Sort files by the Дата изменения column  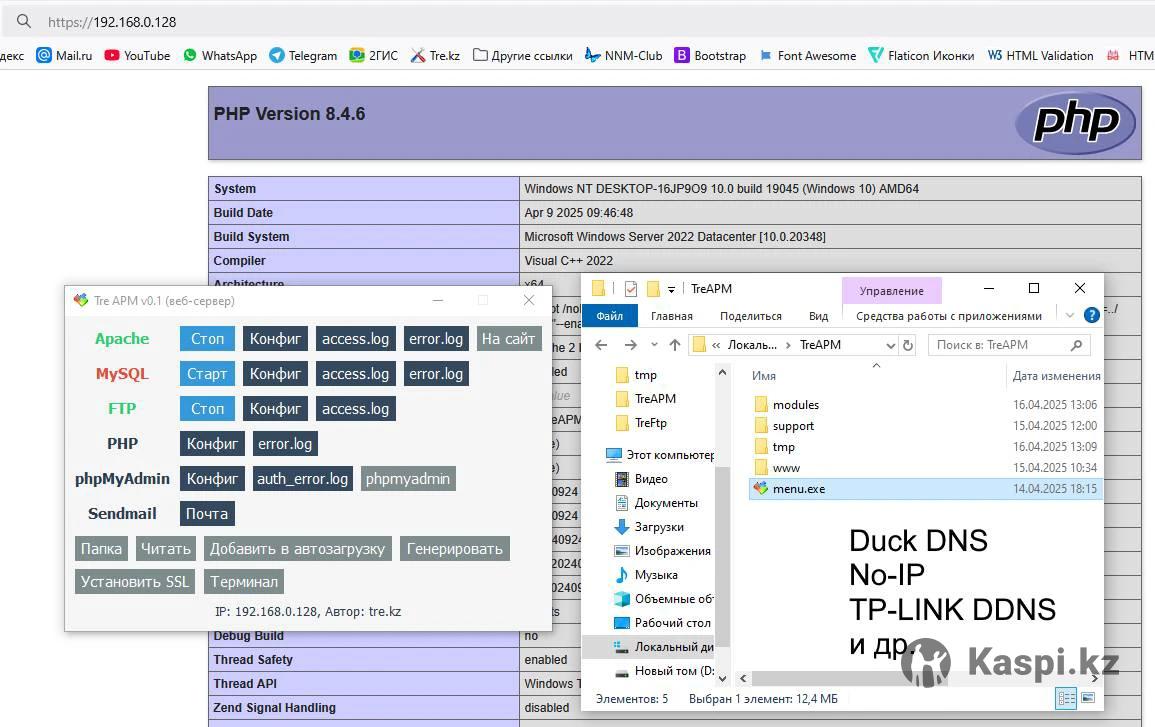(1056, 376)
